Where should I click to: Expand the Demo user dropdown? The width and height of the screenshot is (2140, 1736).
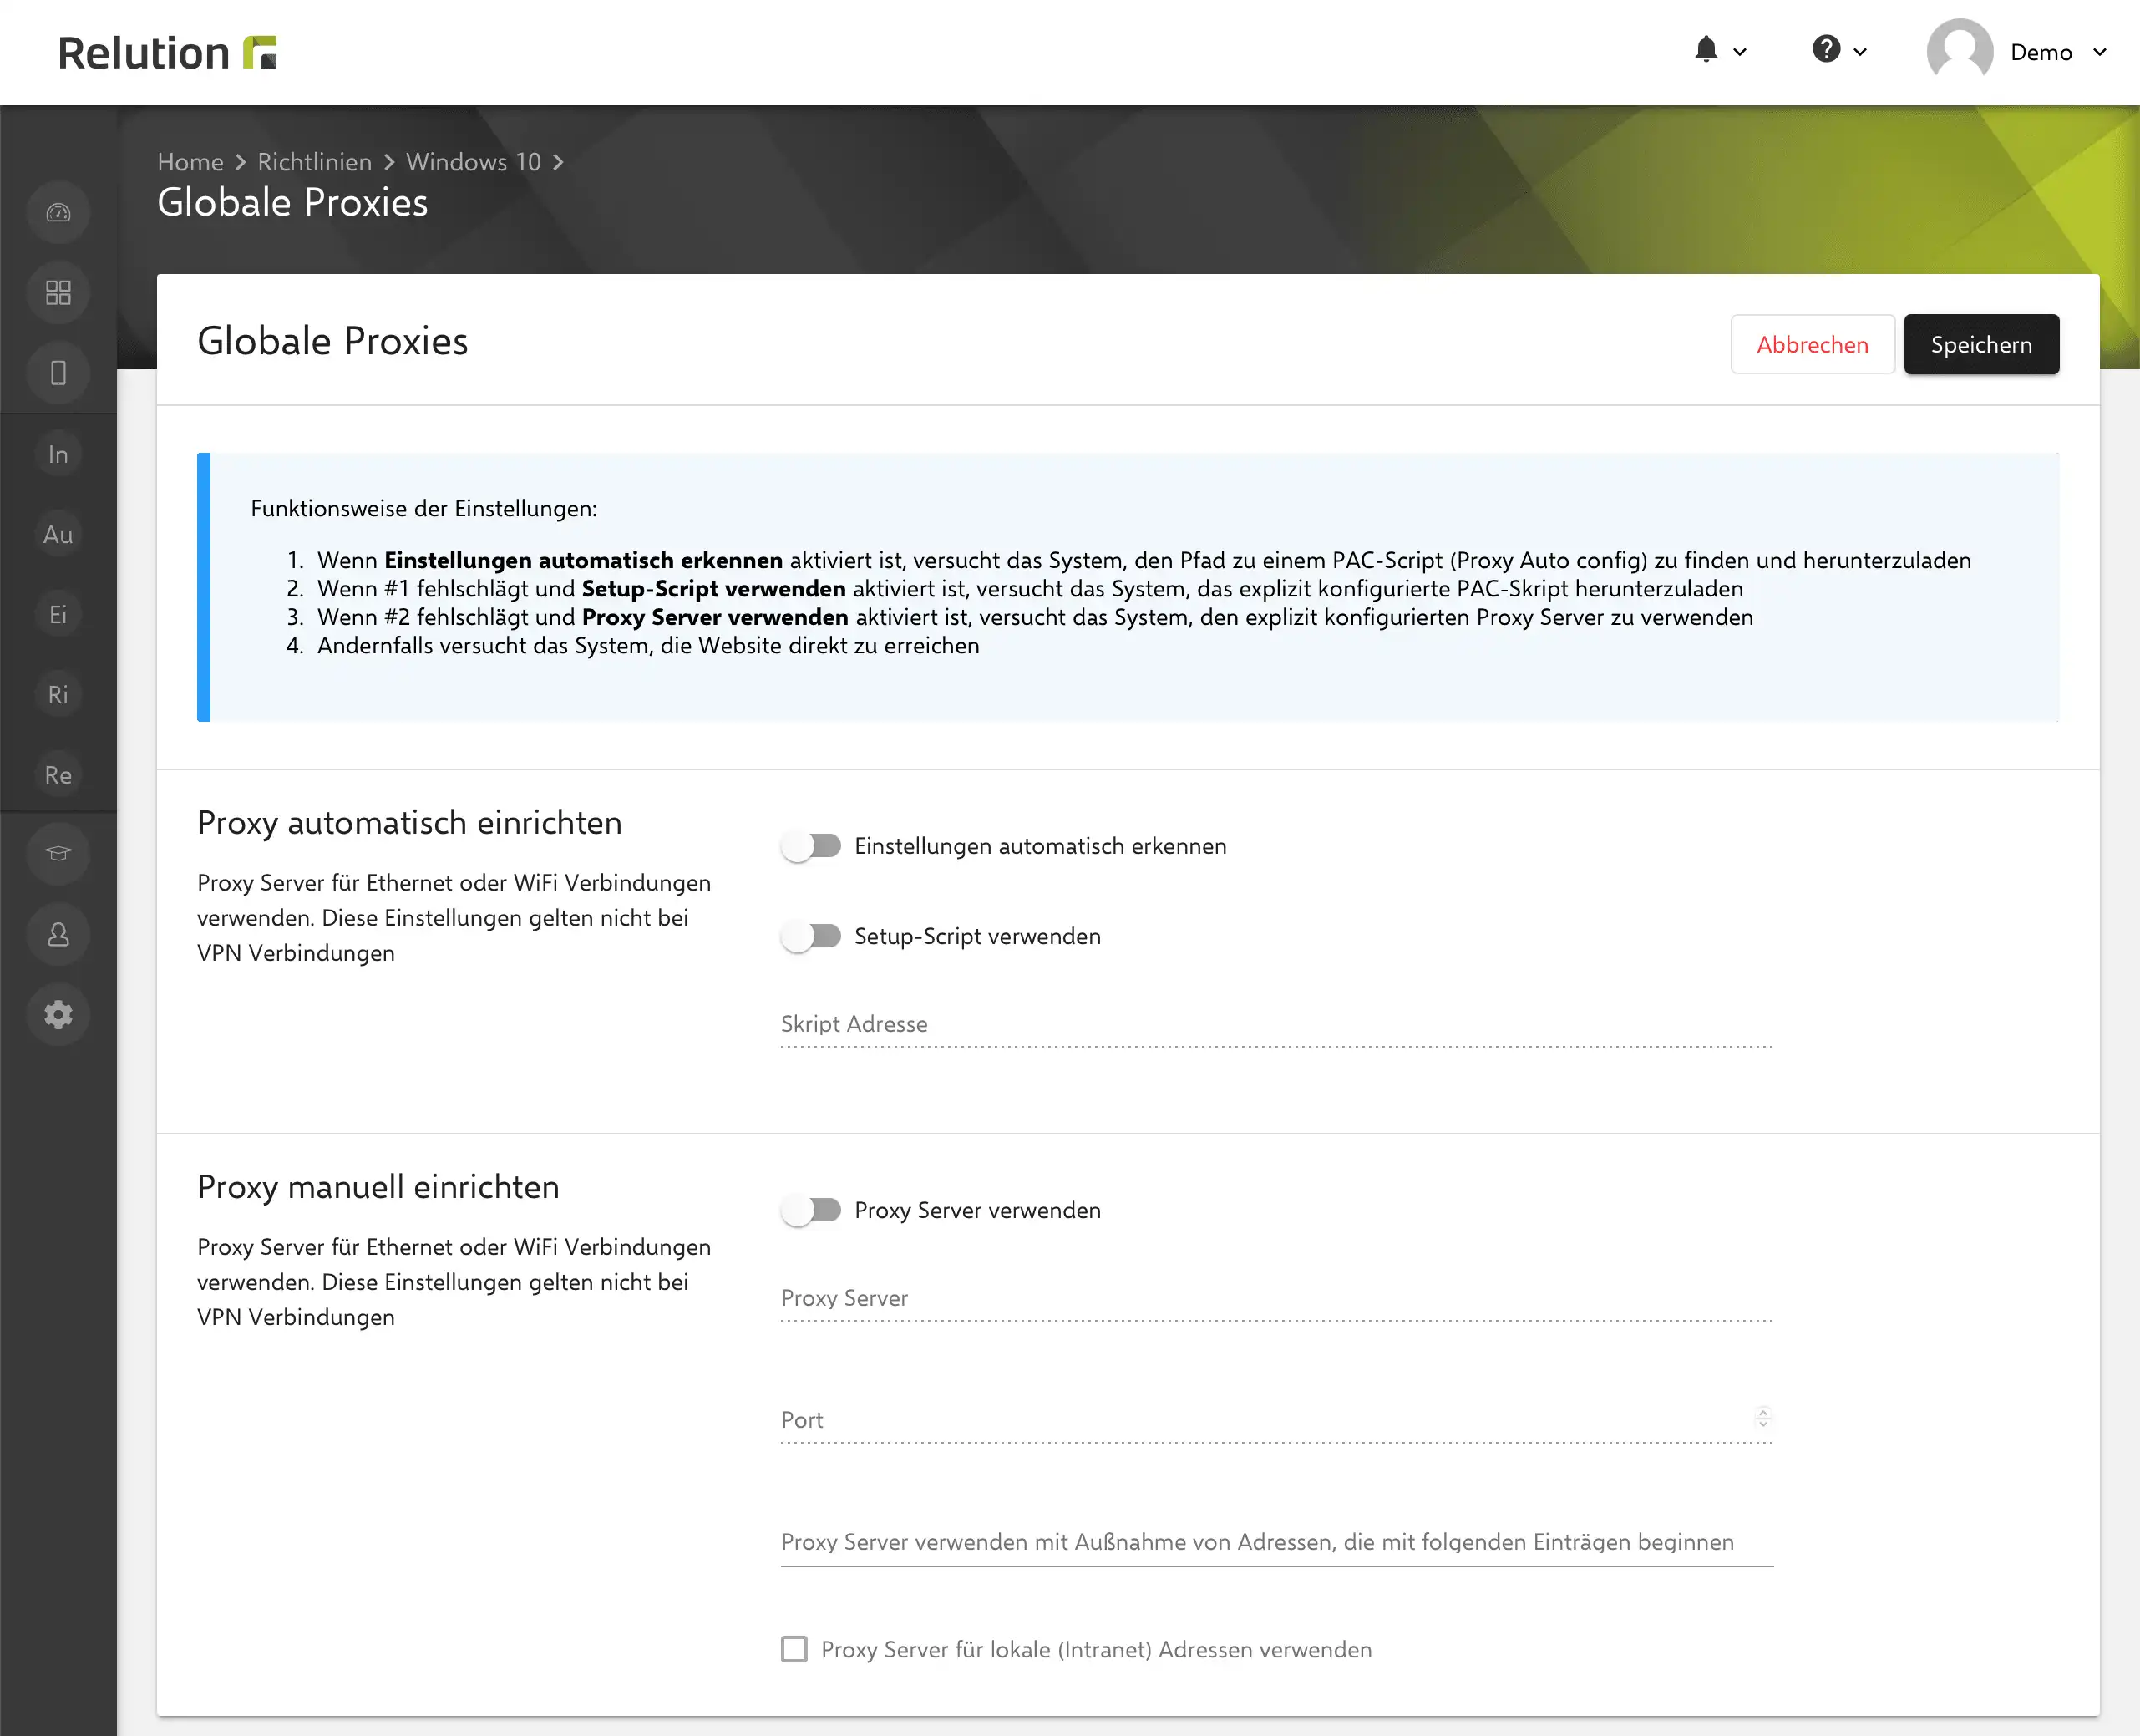(x=2099, y=52)
